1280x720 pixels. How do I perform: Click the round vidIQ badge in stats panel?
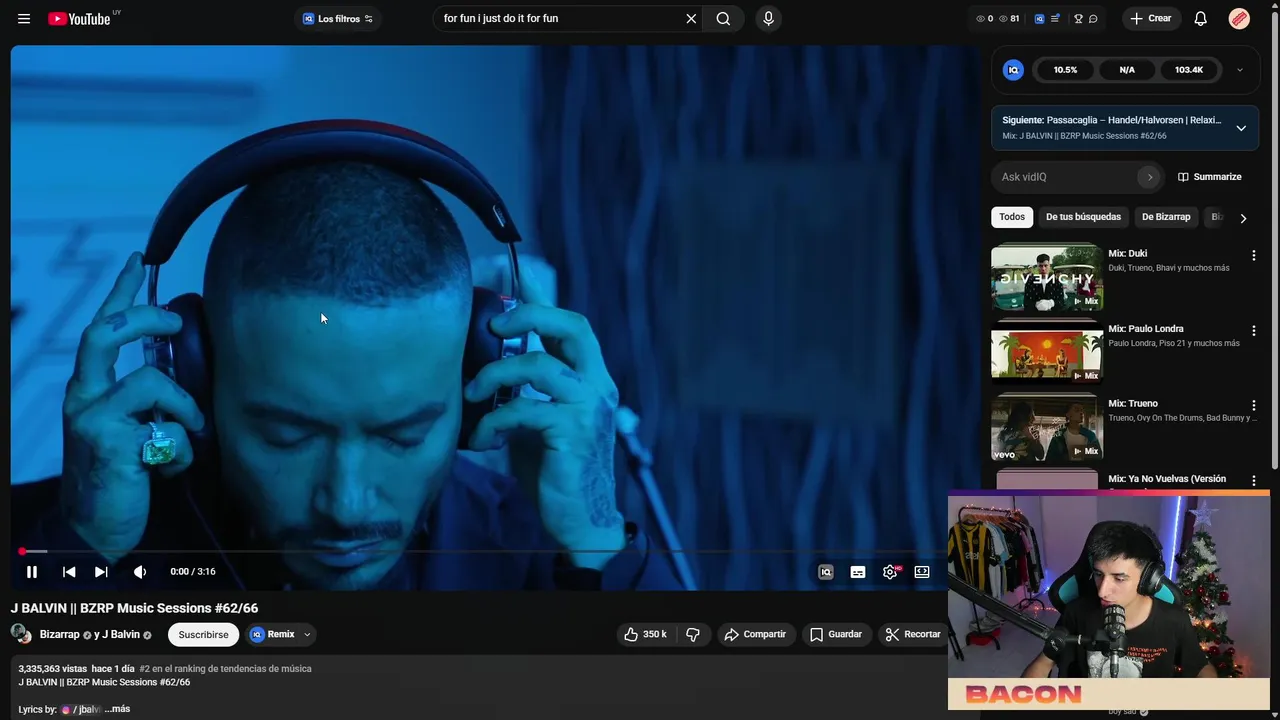coord(1013,70)
